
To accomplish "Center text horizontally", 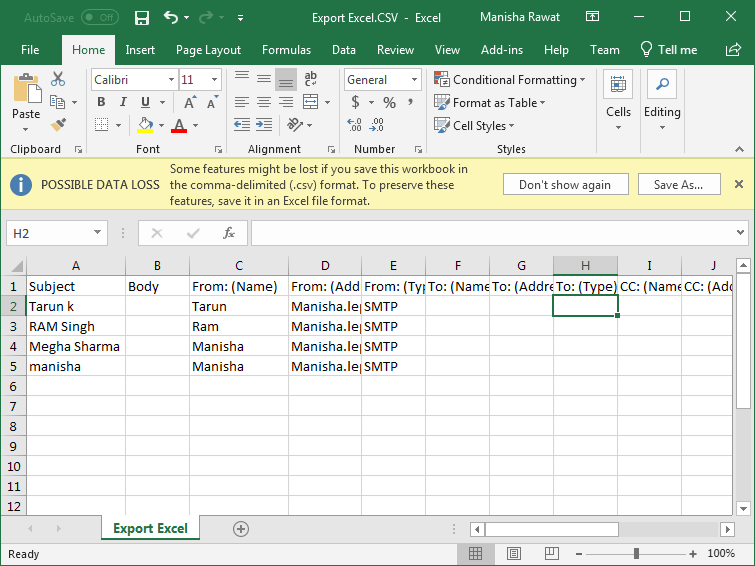I will coord(264,102).
